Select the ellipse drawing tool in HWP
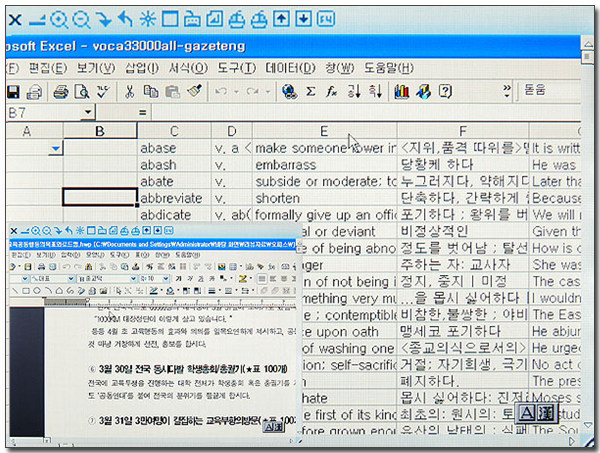 [x=37, y=291]
